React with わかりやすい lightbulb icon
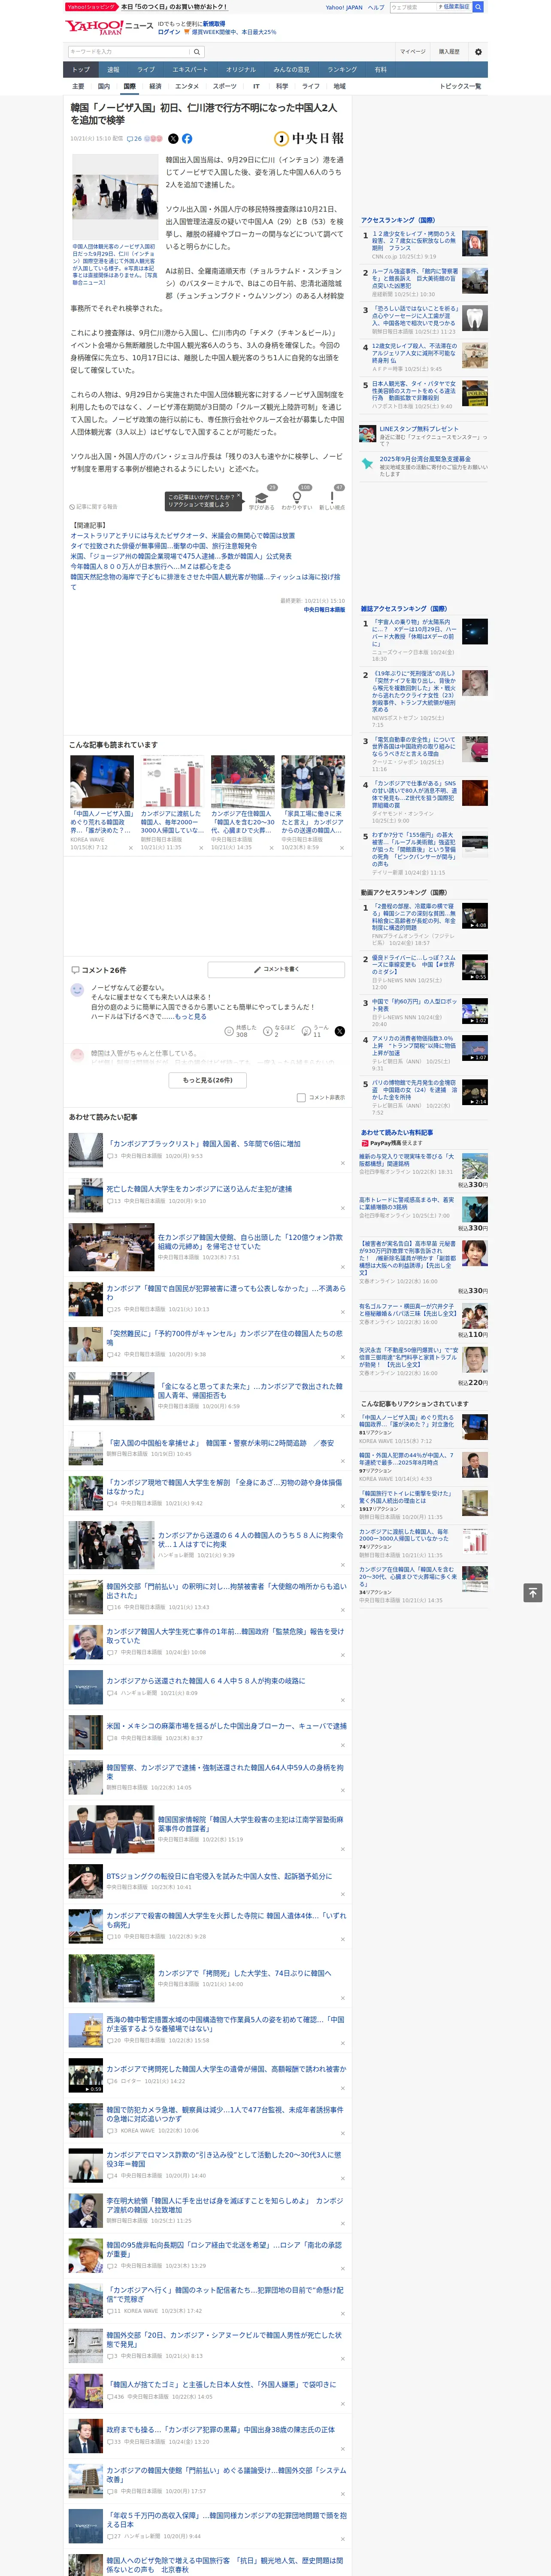551x2576 pixels. (x=297, y=498)
